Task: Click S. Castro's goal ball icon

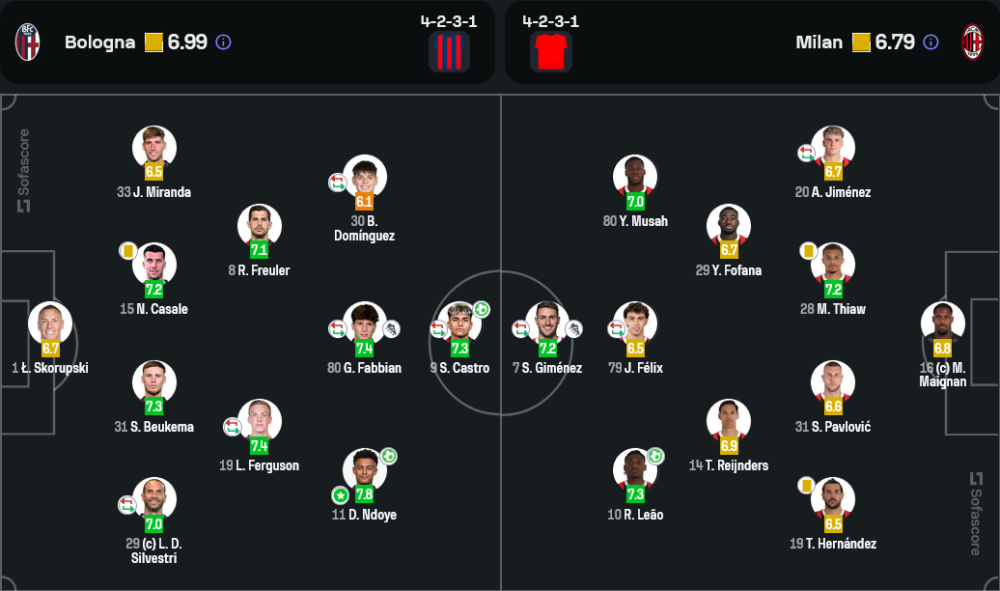Action: tap(482, 310)
